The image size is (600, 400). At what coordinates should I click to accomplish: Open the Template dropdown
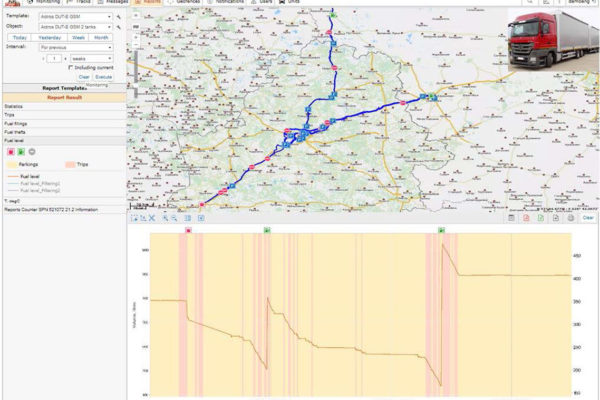point(76,17)
